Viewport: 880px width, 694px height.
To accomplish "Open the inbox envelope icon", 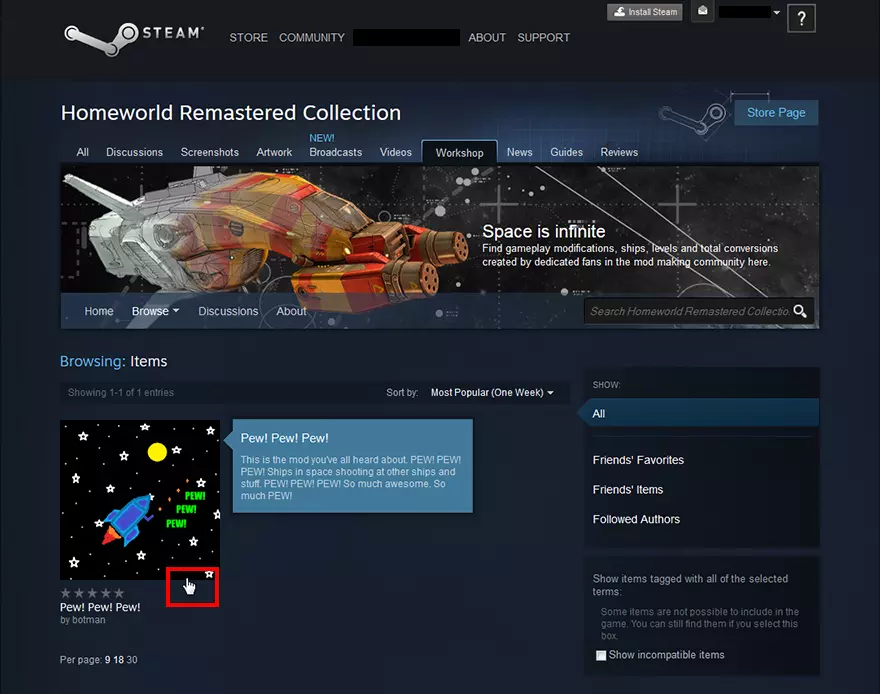I will coord(703,11).
